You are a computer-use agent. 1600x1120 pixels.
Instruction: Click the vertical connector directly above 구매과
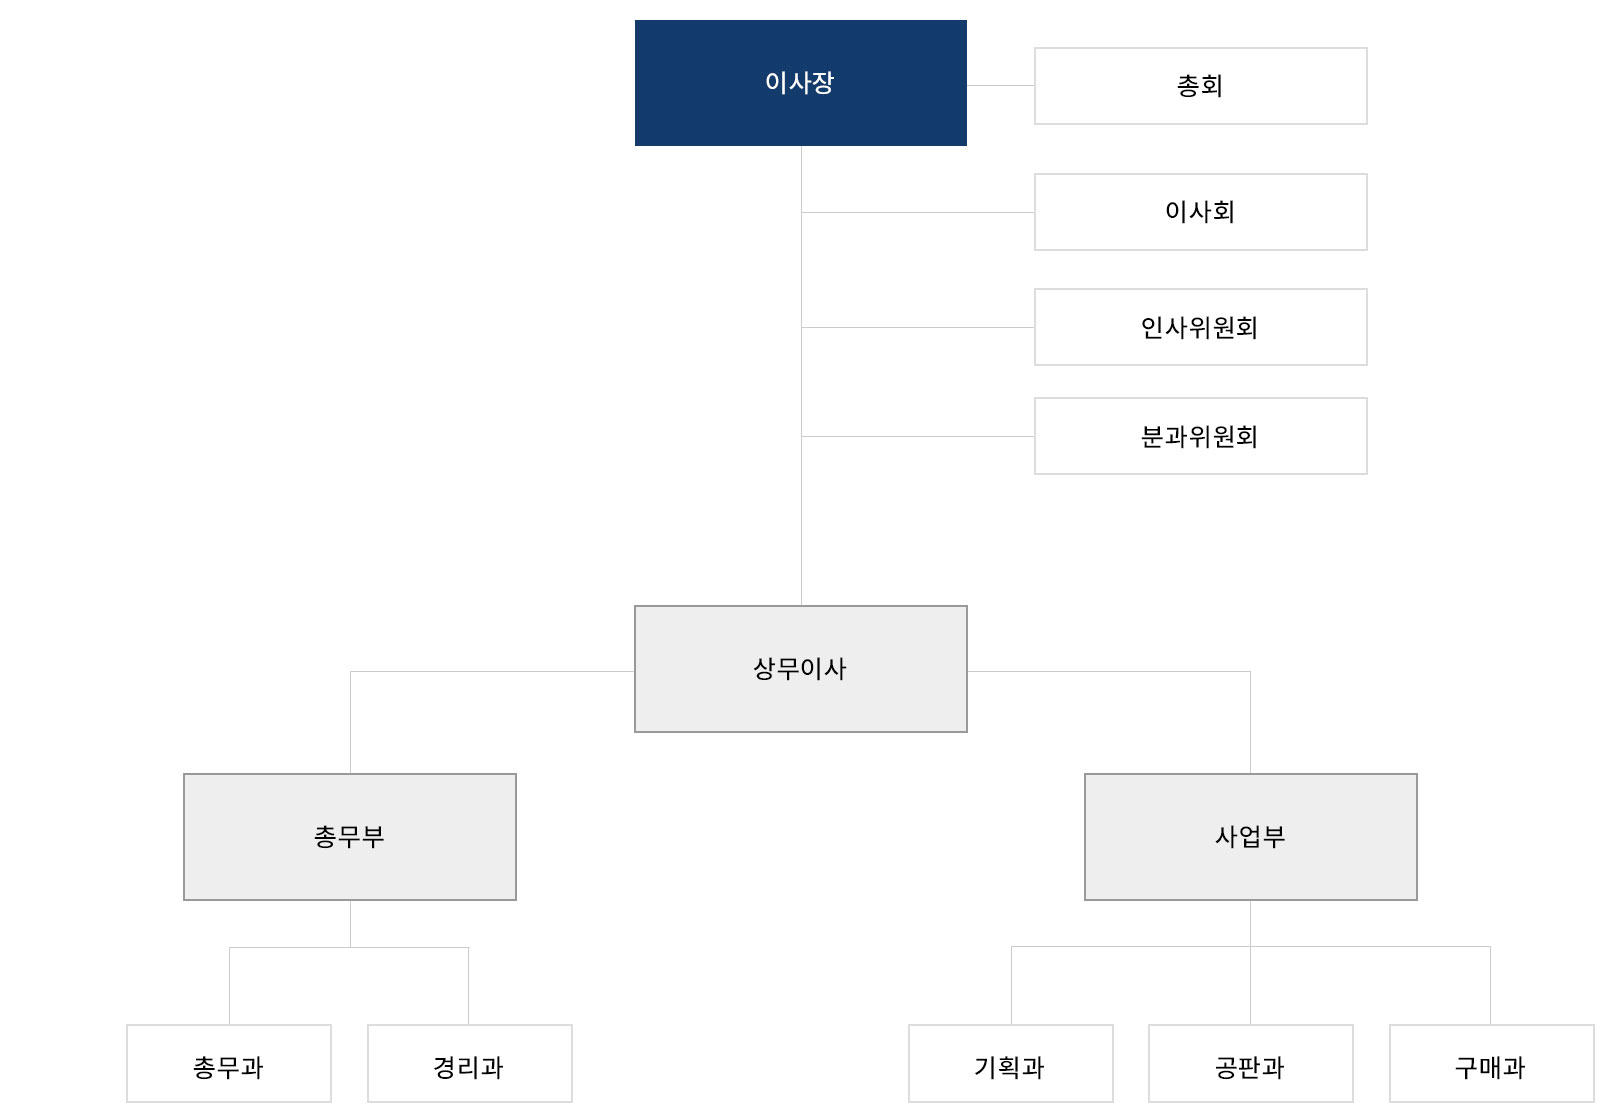click(1490, 986)
